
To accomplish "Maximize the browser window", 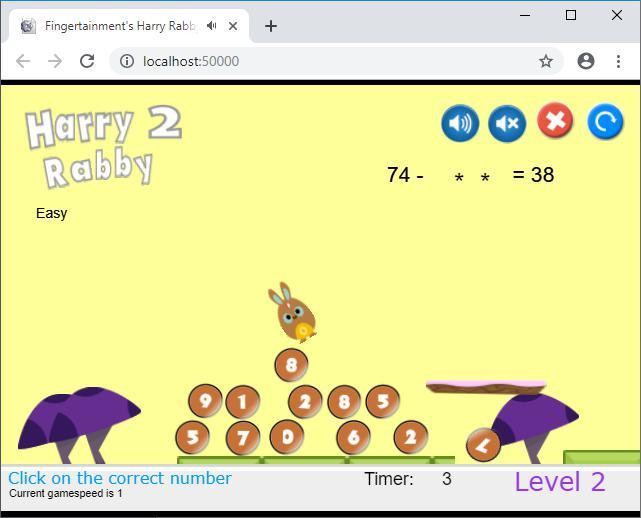I will [x=571, y=15].
